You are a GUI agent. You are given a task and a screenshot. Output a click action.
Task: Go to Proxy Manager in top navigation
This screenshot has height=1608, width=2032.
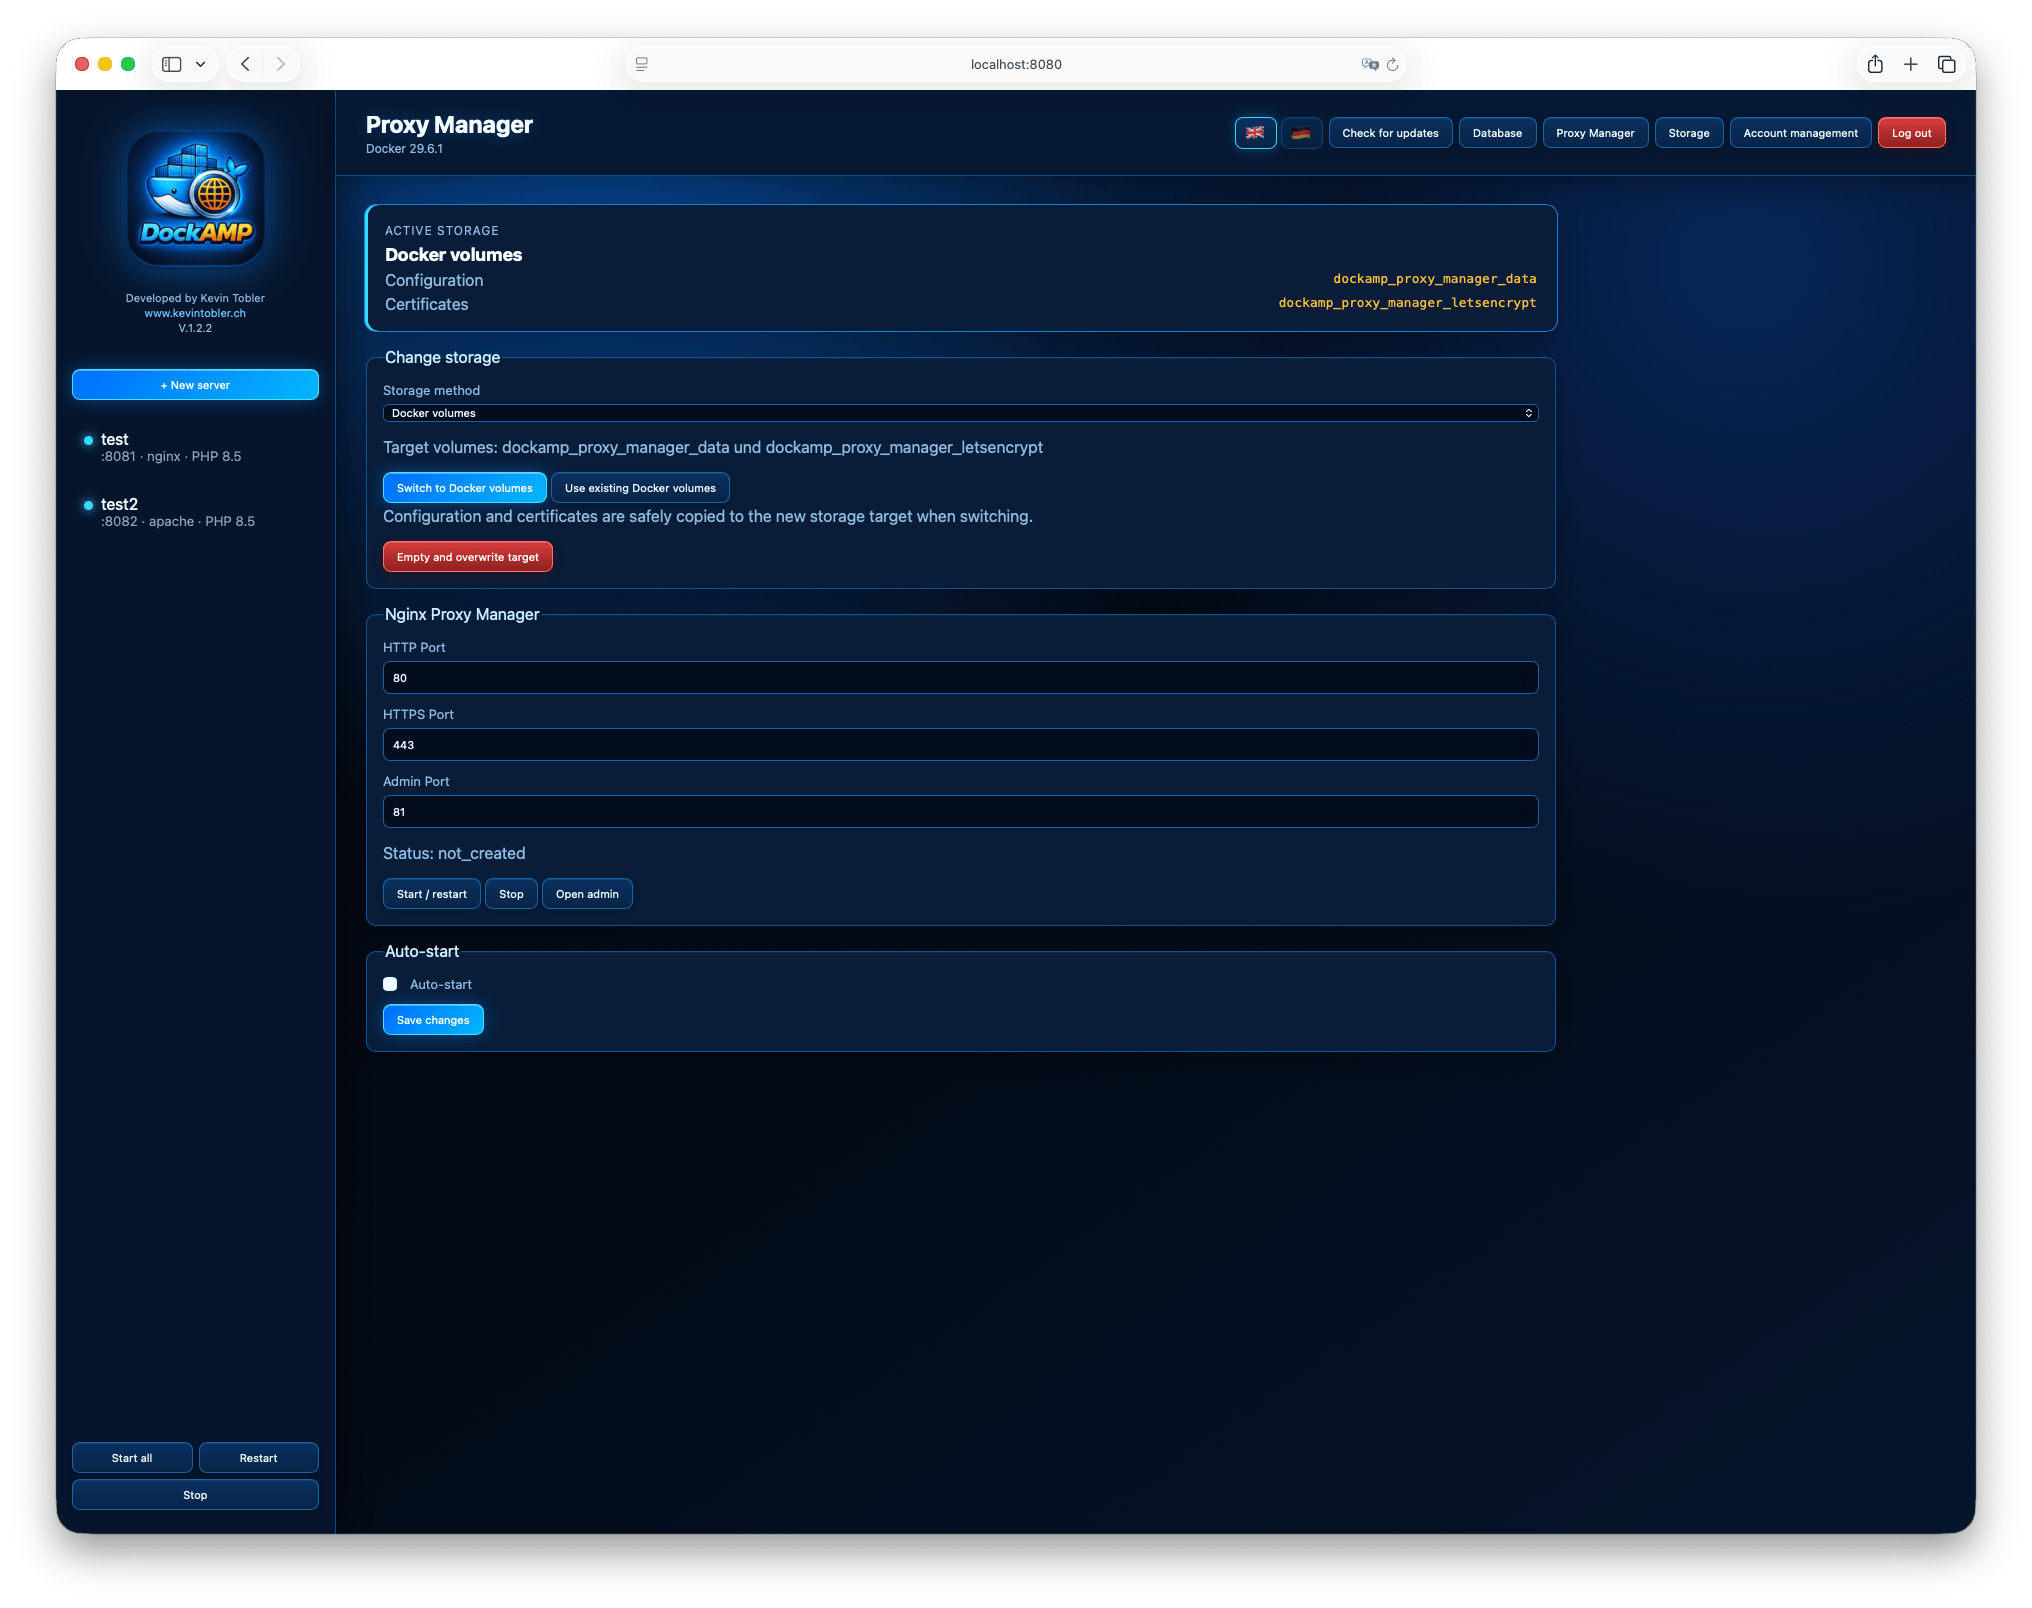point(1595,133)
